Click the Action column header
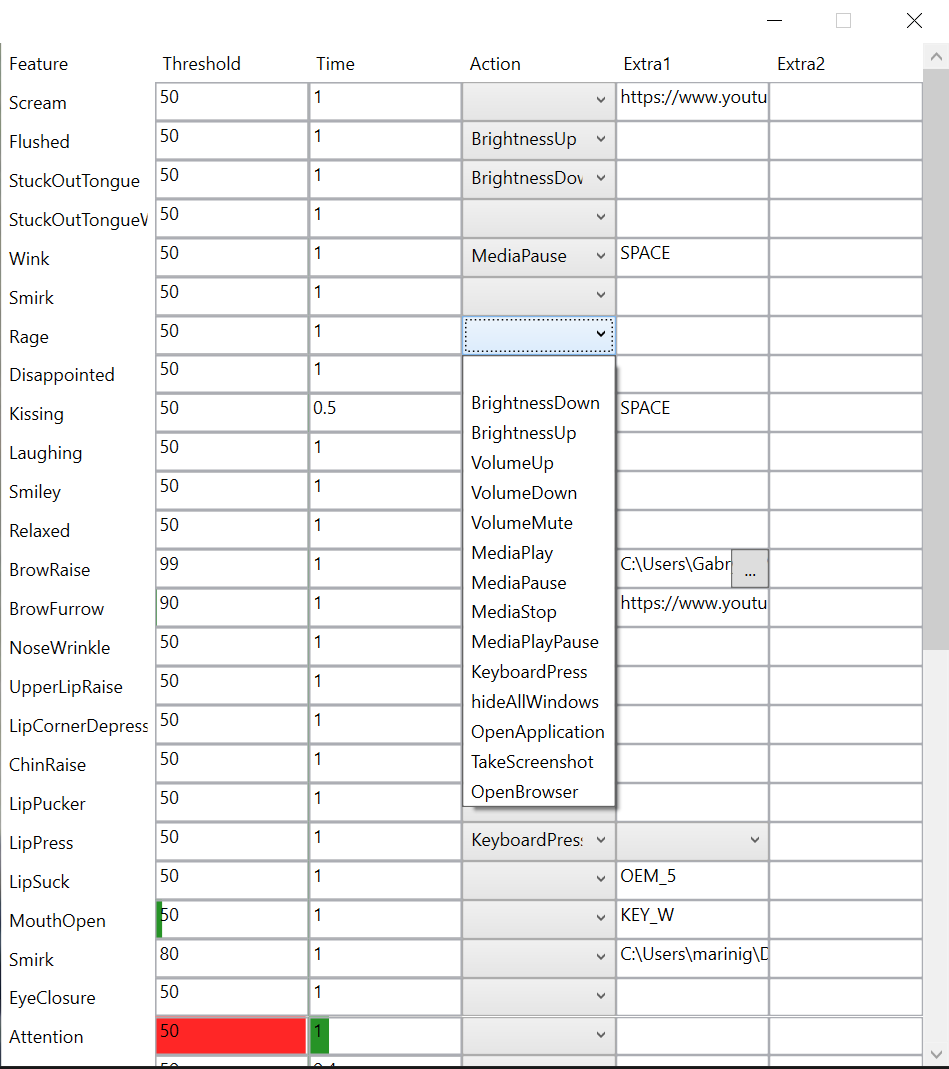949x1069 pixels. click(x=495, y=64)
